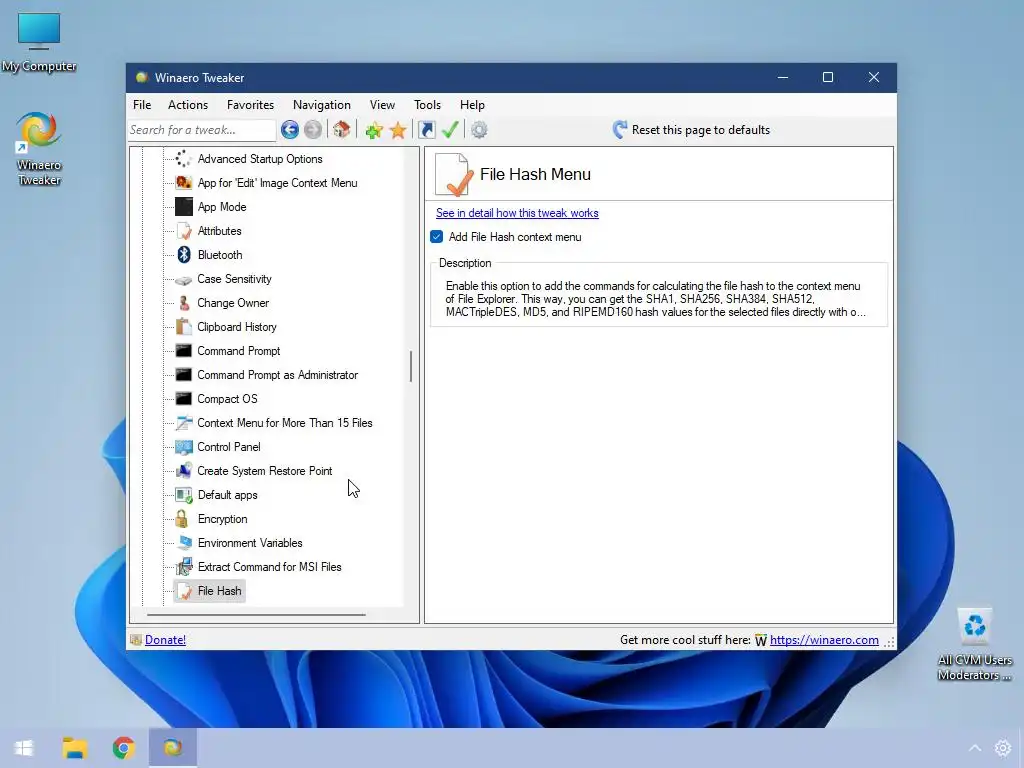
Task: Click in the Search for a tweak field
Action: [202, 130]
